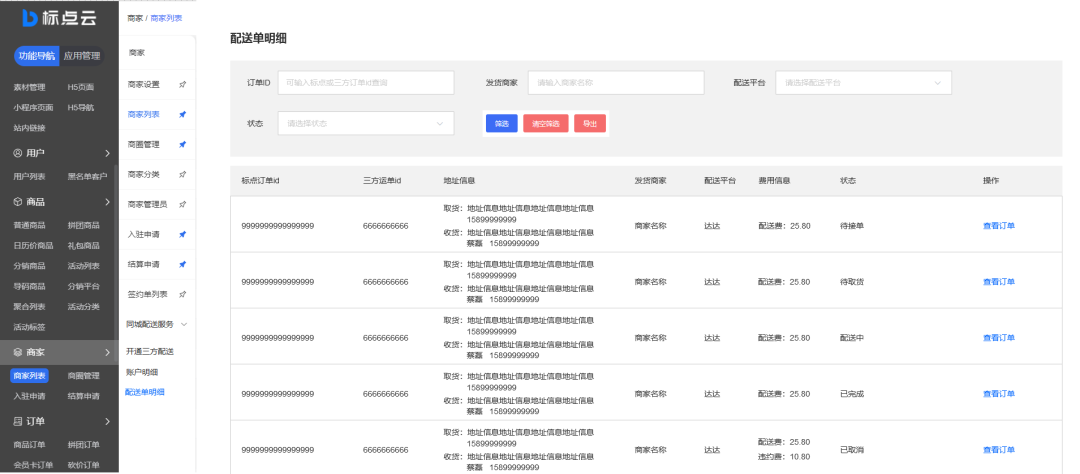Open 拼团商品 in sidebar
Viewport: 1080px width, 474px height.
[x=83, y=225]
